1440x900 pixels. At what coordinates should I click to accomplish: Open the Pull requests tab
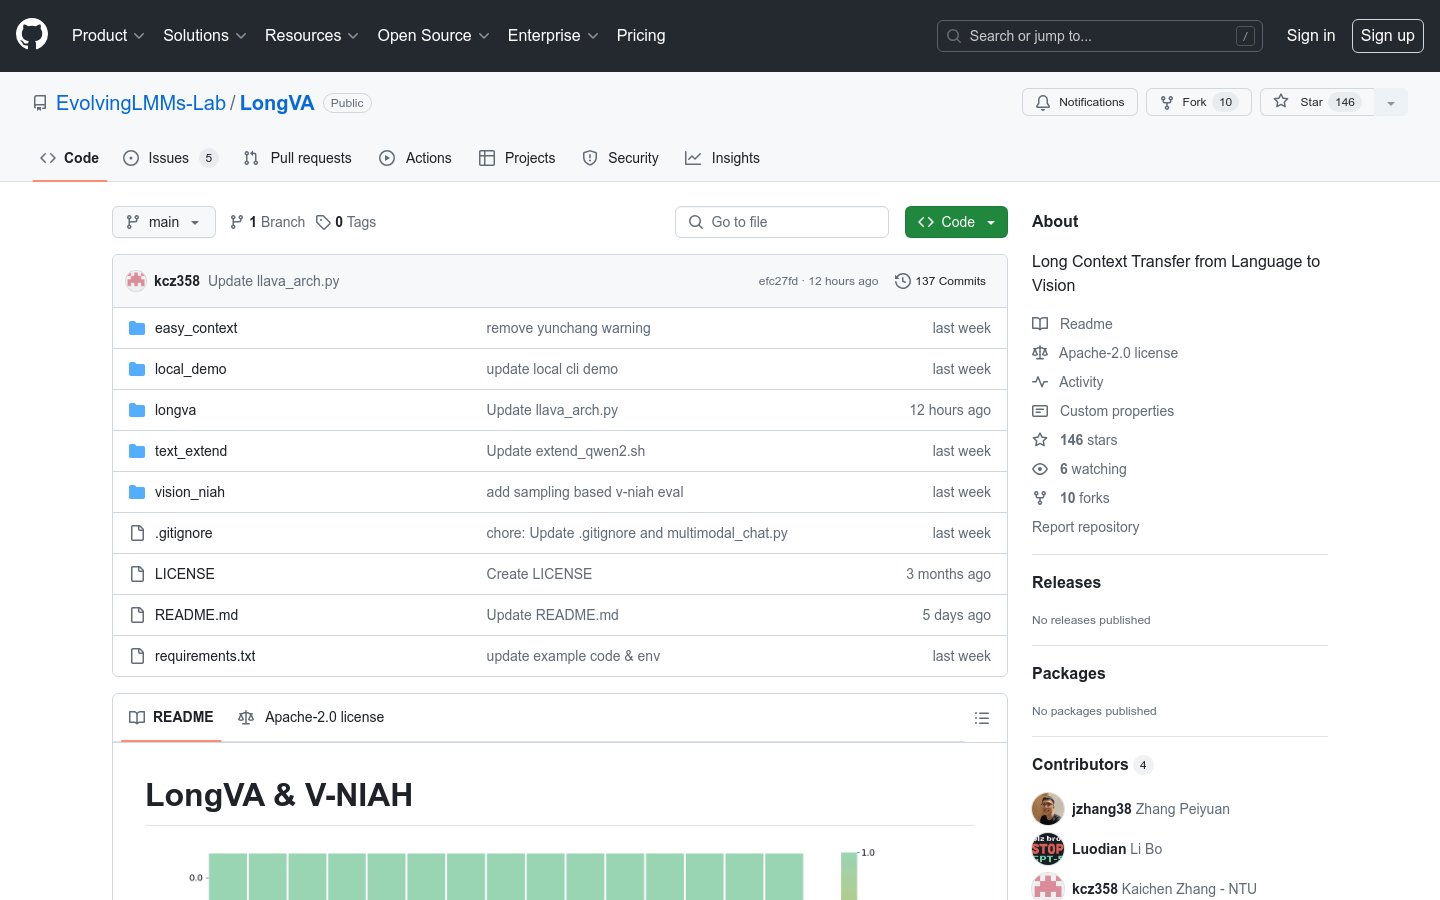pyautogui.click(x=298, y=158)
